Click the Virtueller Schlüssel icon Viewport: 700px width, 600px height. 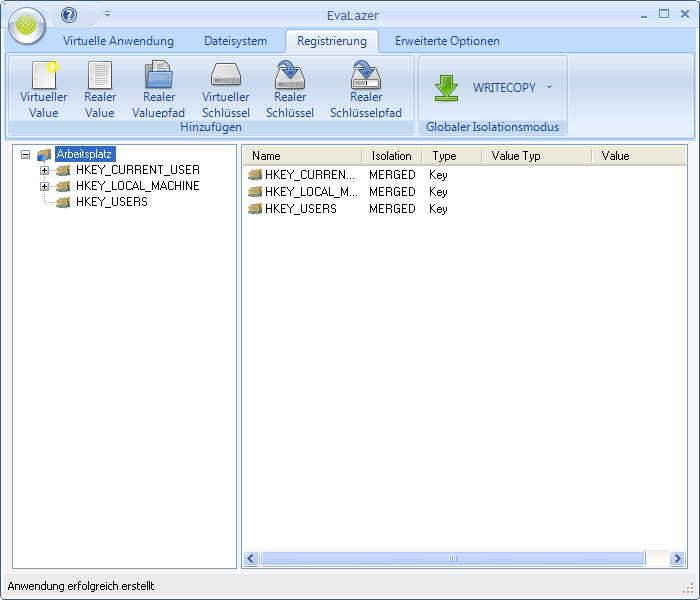[226, 76]
